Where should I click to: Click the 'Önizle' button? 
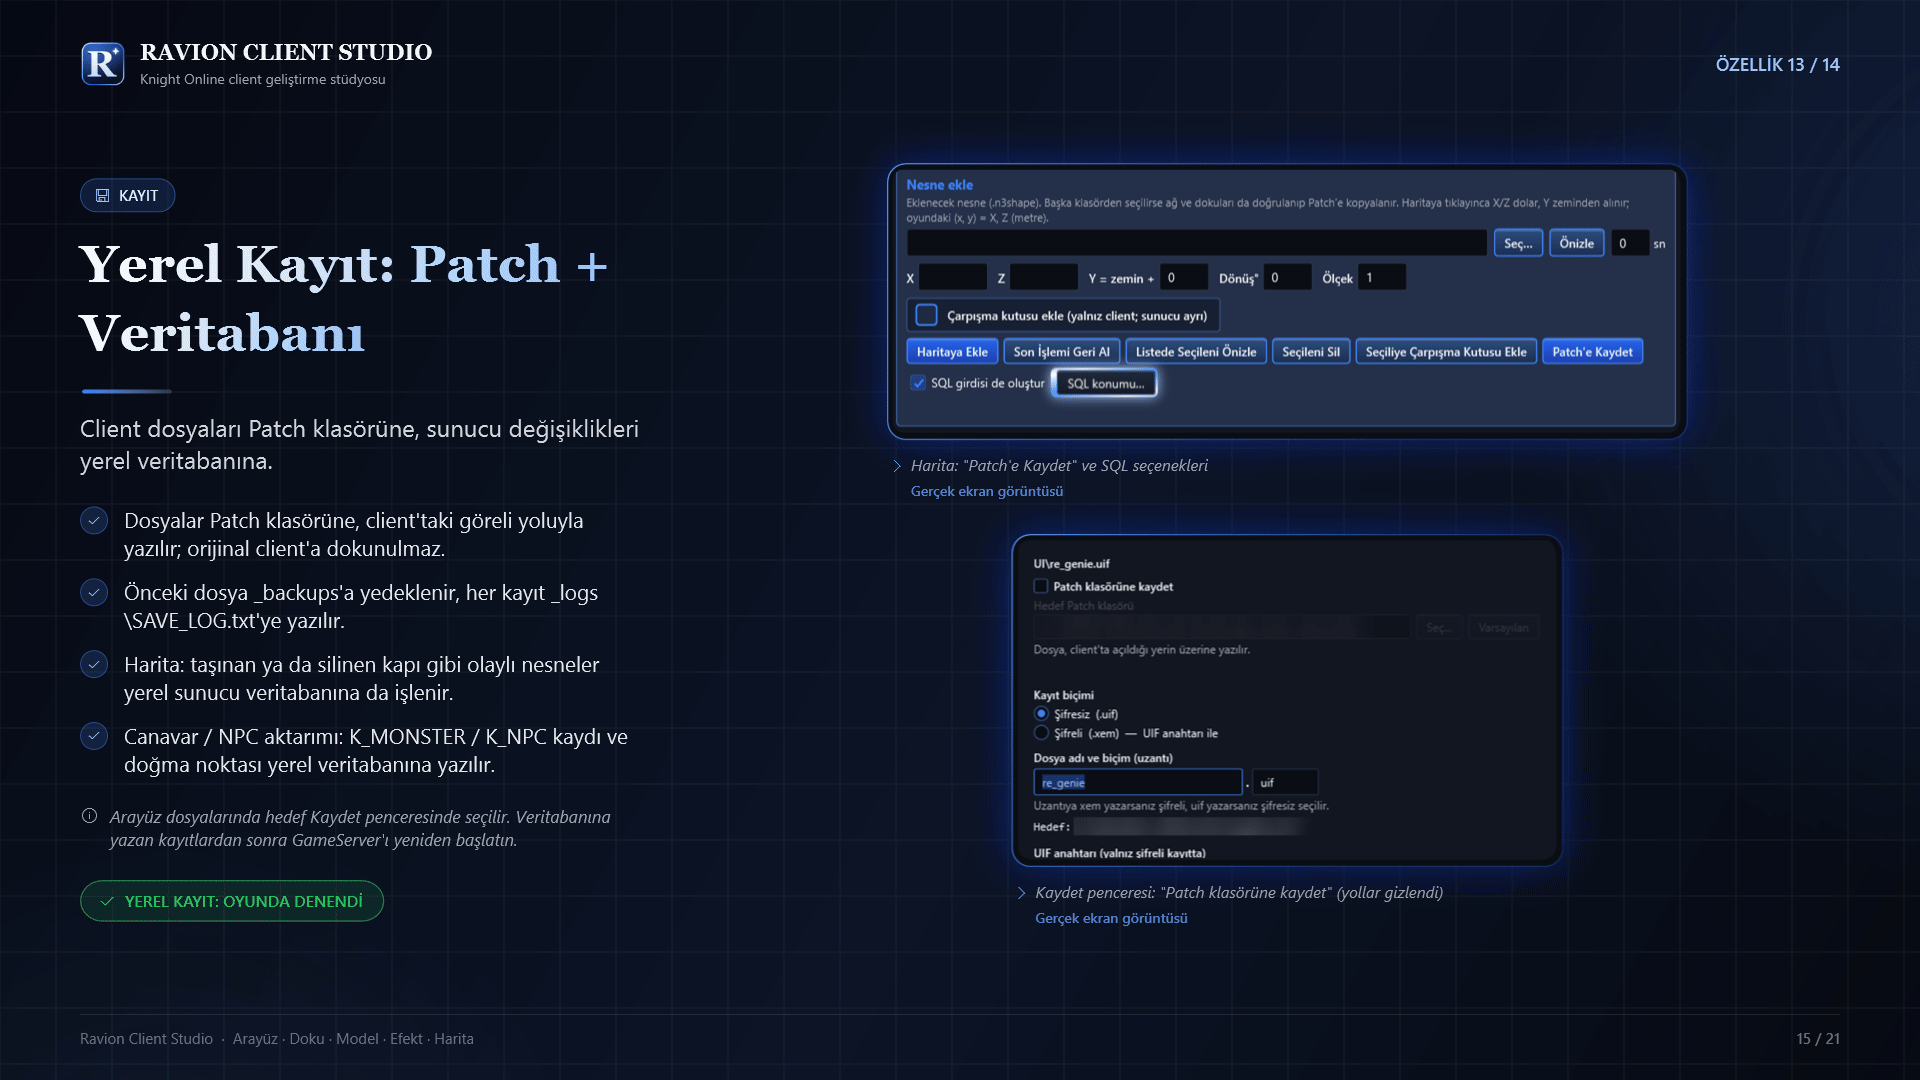[x=1577, y=243]
